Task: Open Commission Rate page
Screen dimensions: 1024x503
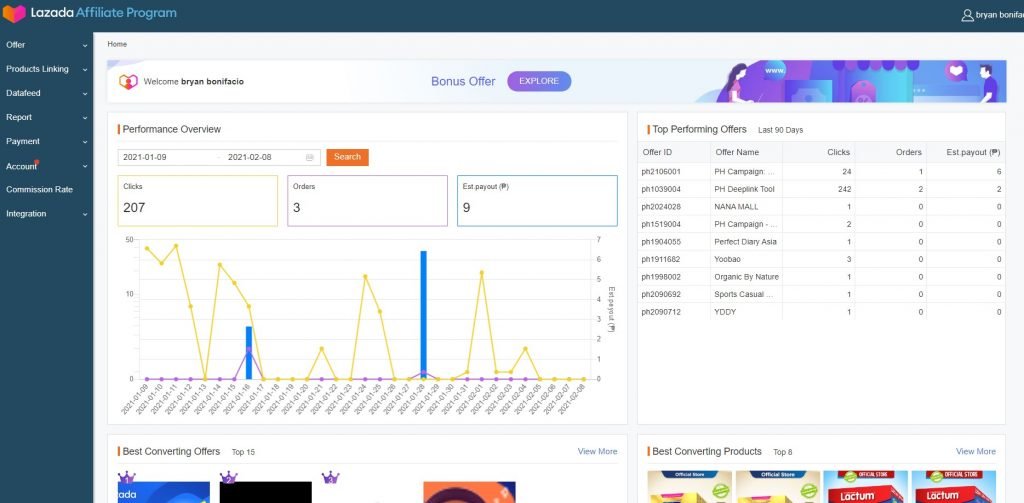Action: [x=39, y=189]
